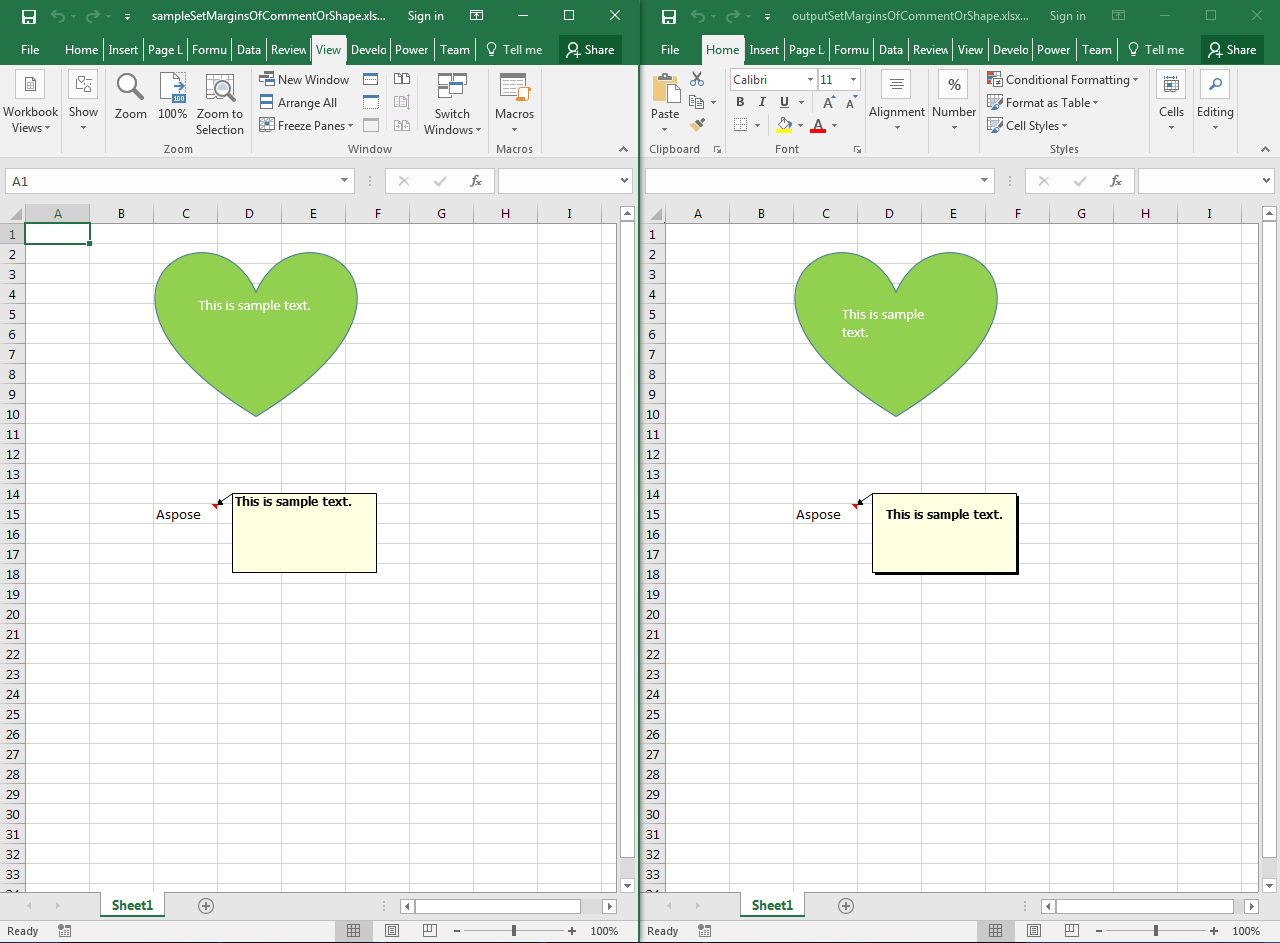1280x943 pixels.
Task: Click the Cut scissors icon
Action: pos(697,79)
